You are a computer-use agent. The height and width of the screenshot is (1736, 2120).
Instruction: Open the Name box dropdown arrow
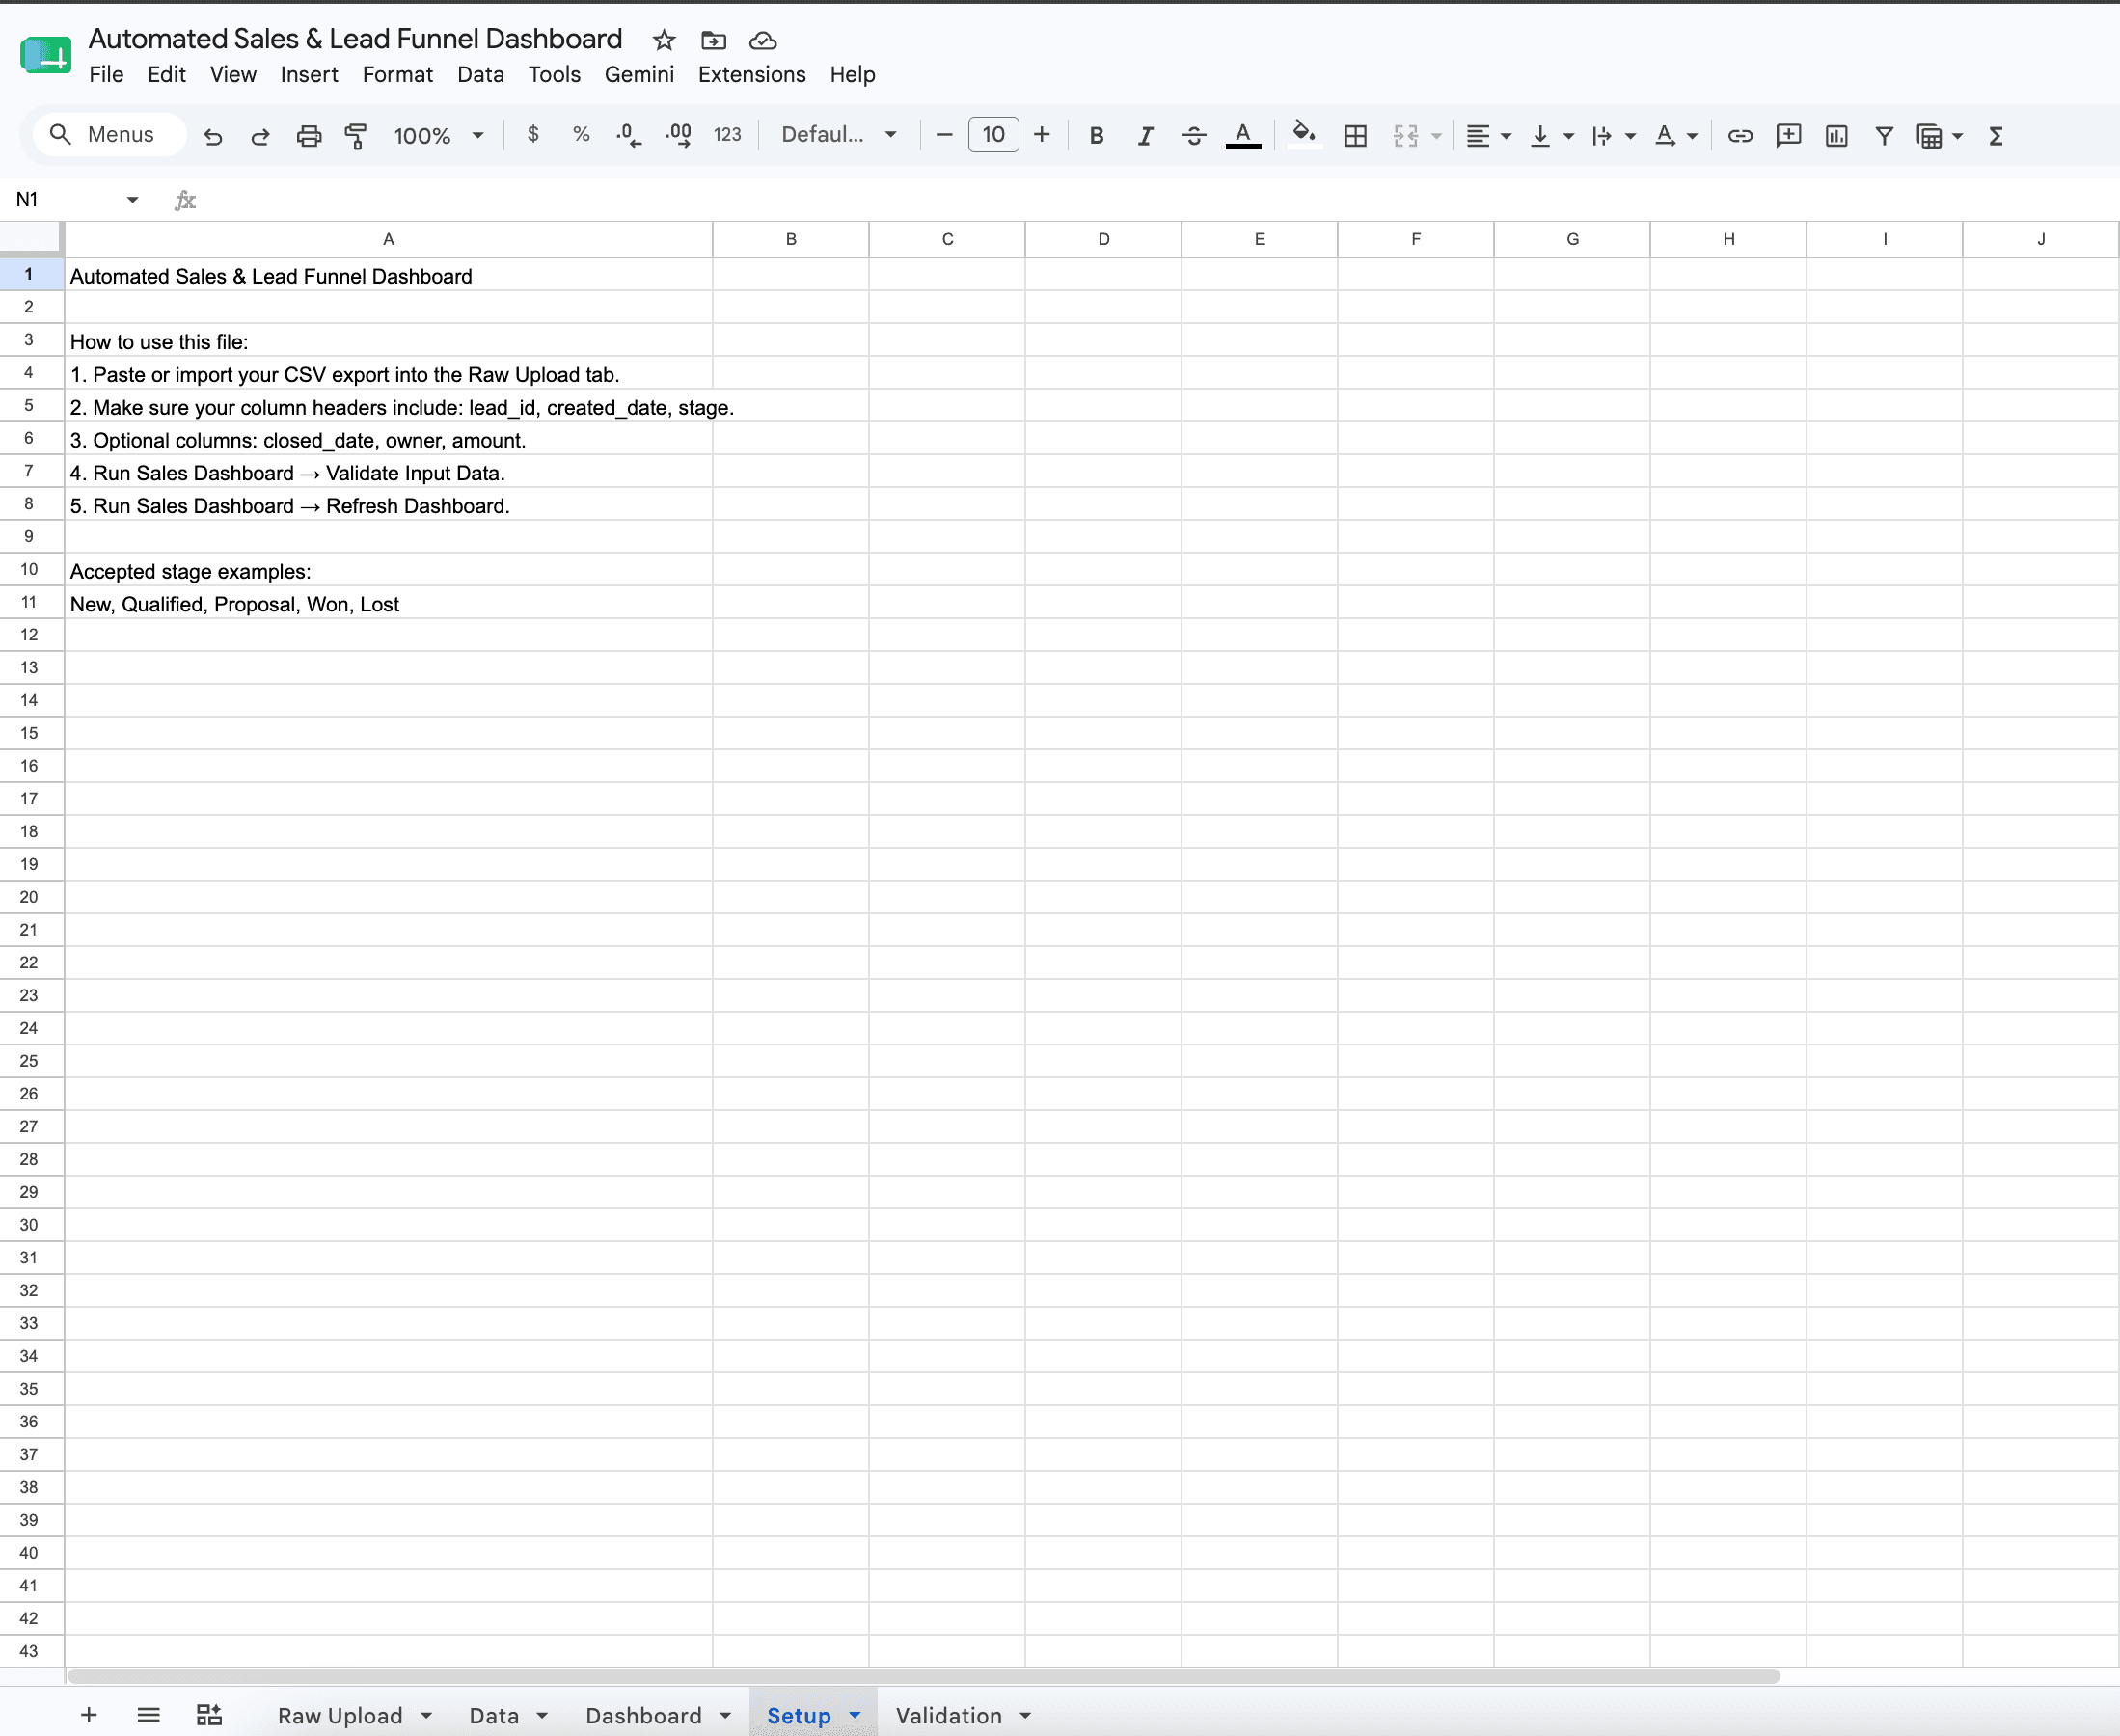pyautogui.click(x=132, y=200)
